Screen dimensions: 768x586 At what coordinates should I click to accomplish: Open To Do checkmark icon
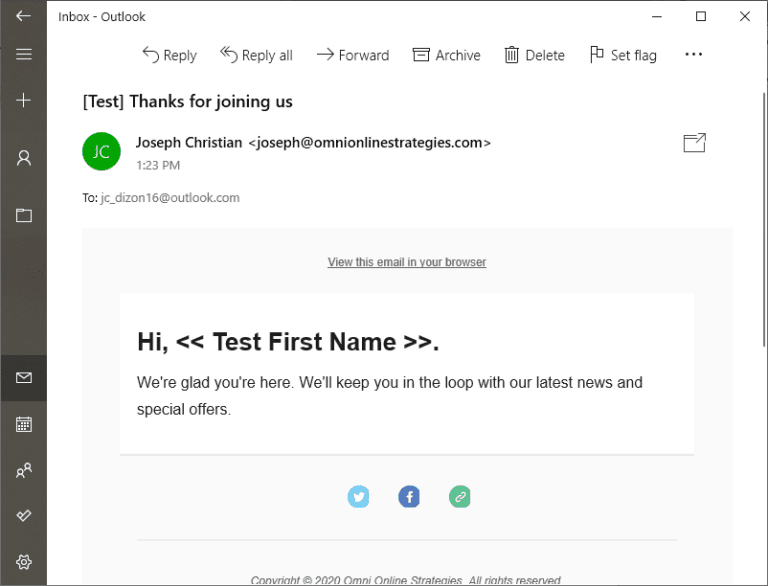coord(23,515)
